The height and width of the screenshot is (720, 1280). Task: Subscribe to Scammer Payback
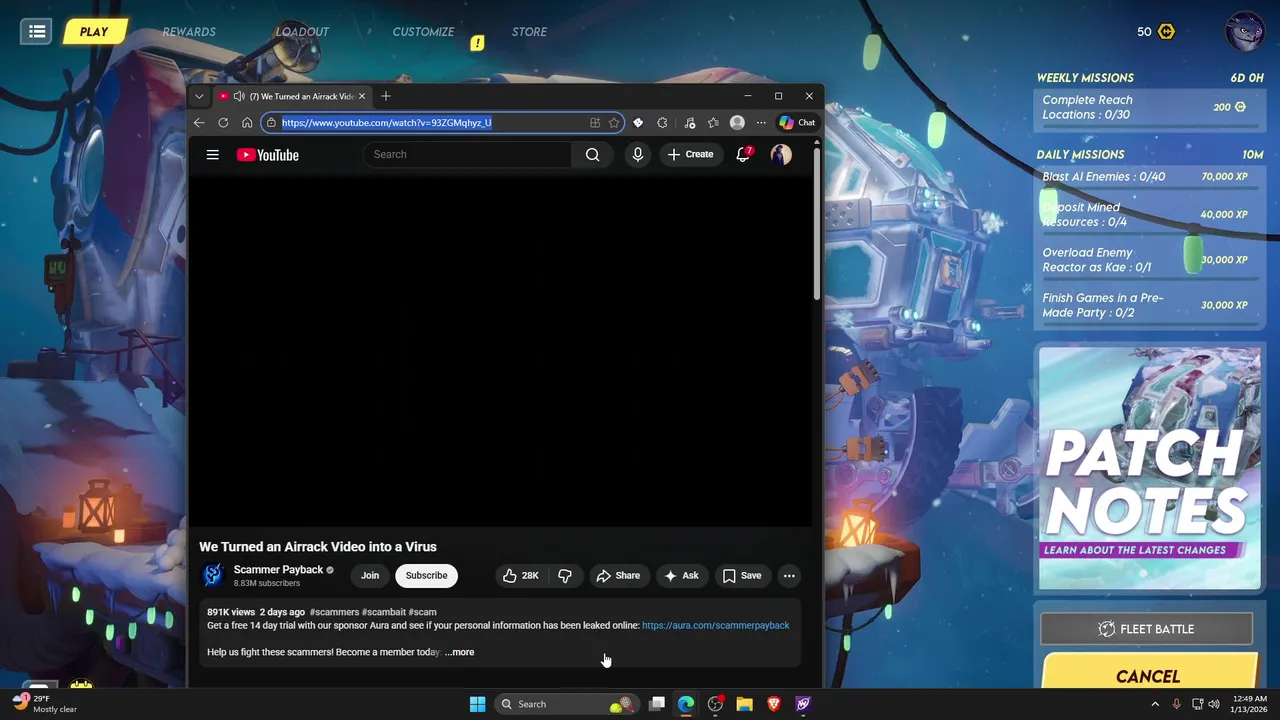click(x=426, y=575)
